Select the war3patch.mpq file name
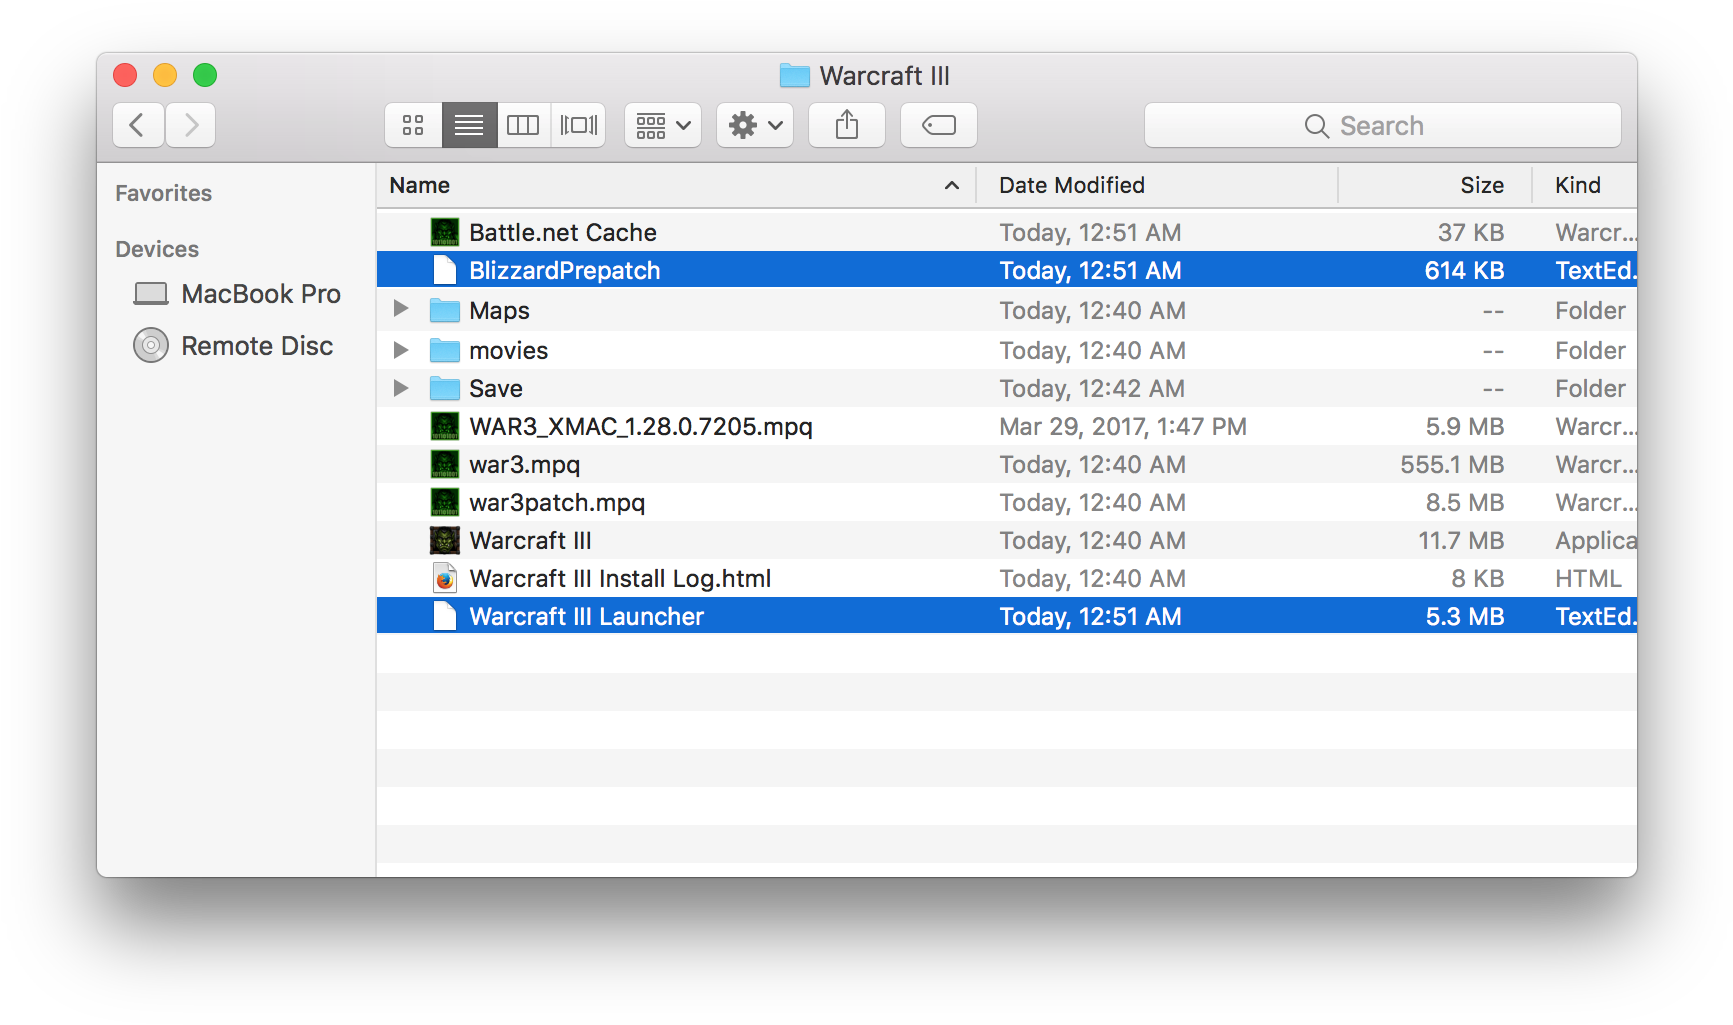Screen dimensions: 1733x1025 pyautogui.click(x=557, y=503)
